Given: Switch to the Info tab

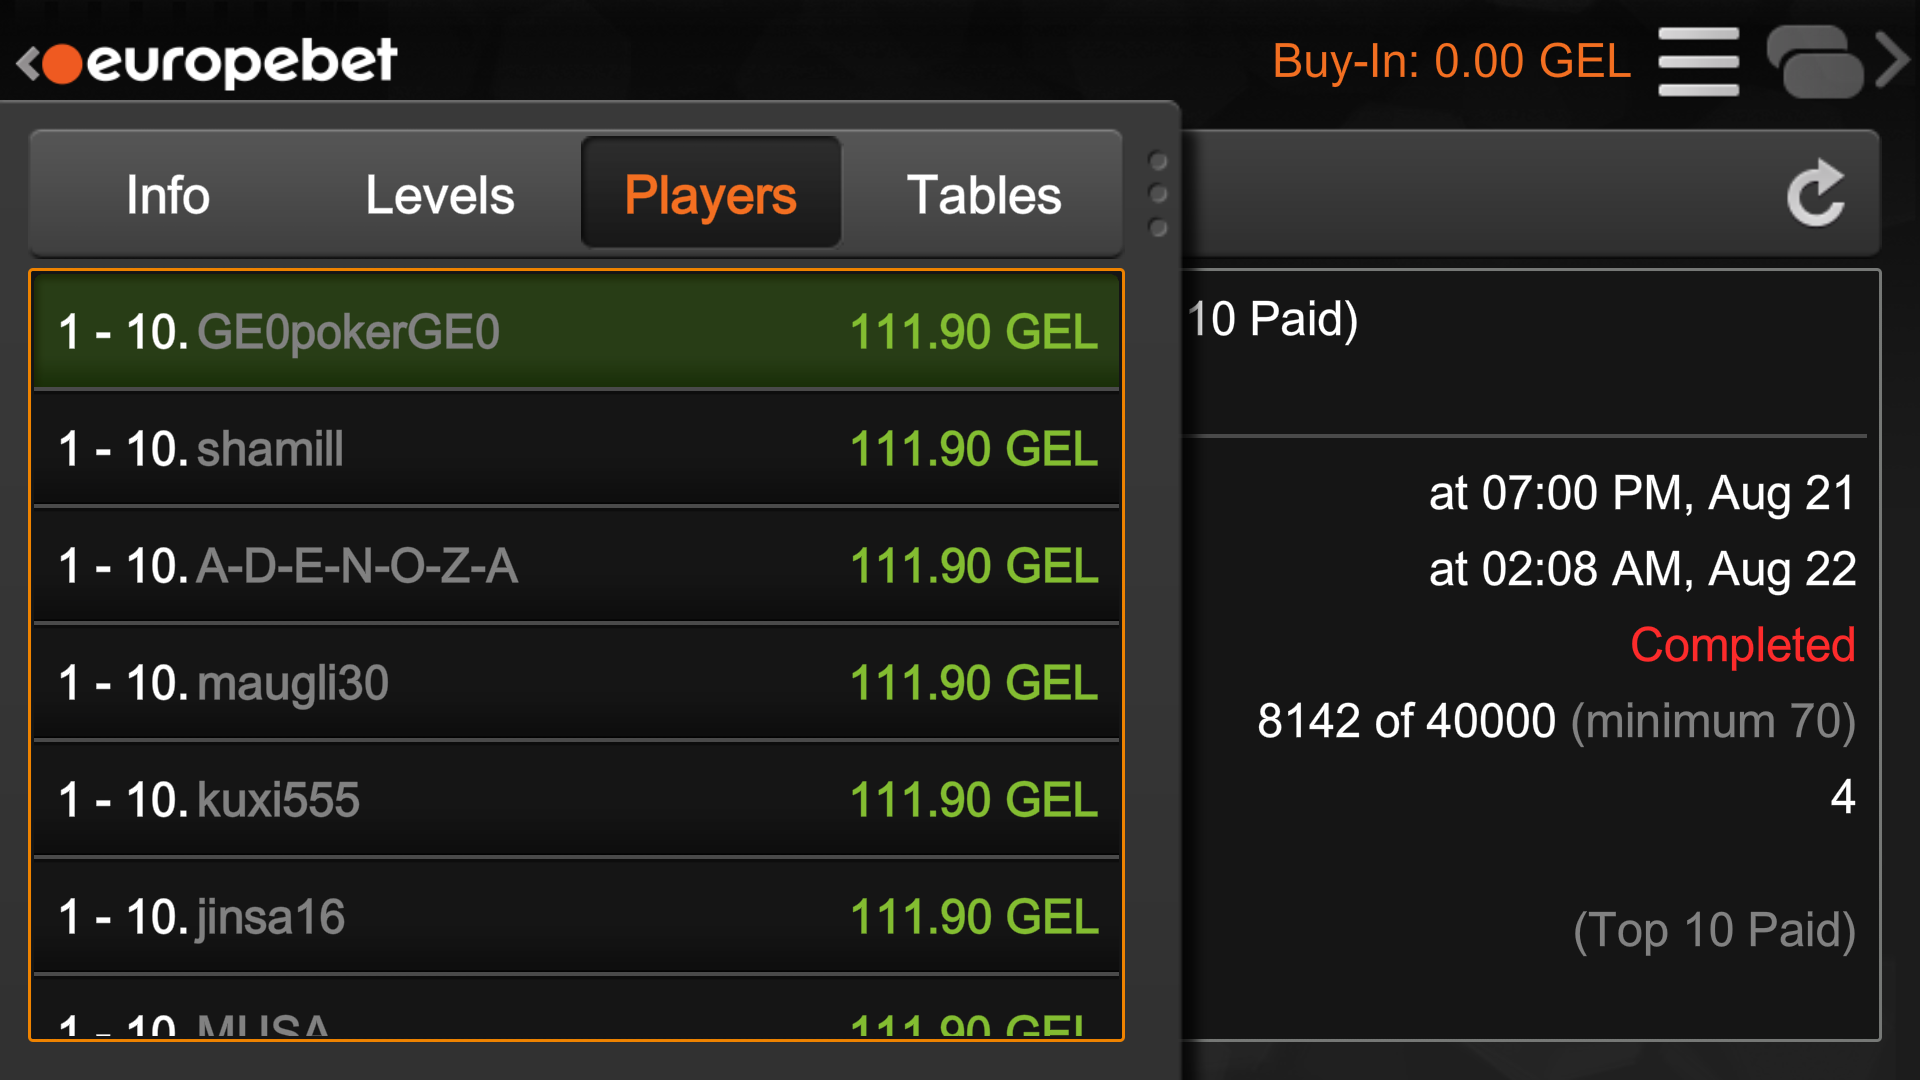Looking at the screenshot, I should [168, 194].
